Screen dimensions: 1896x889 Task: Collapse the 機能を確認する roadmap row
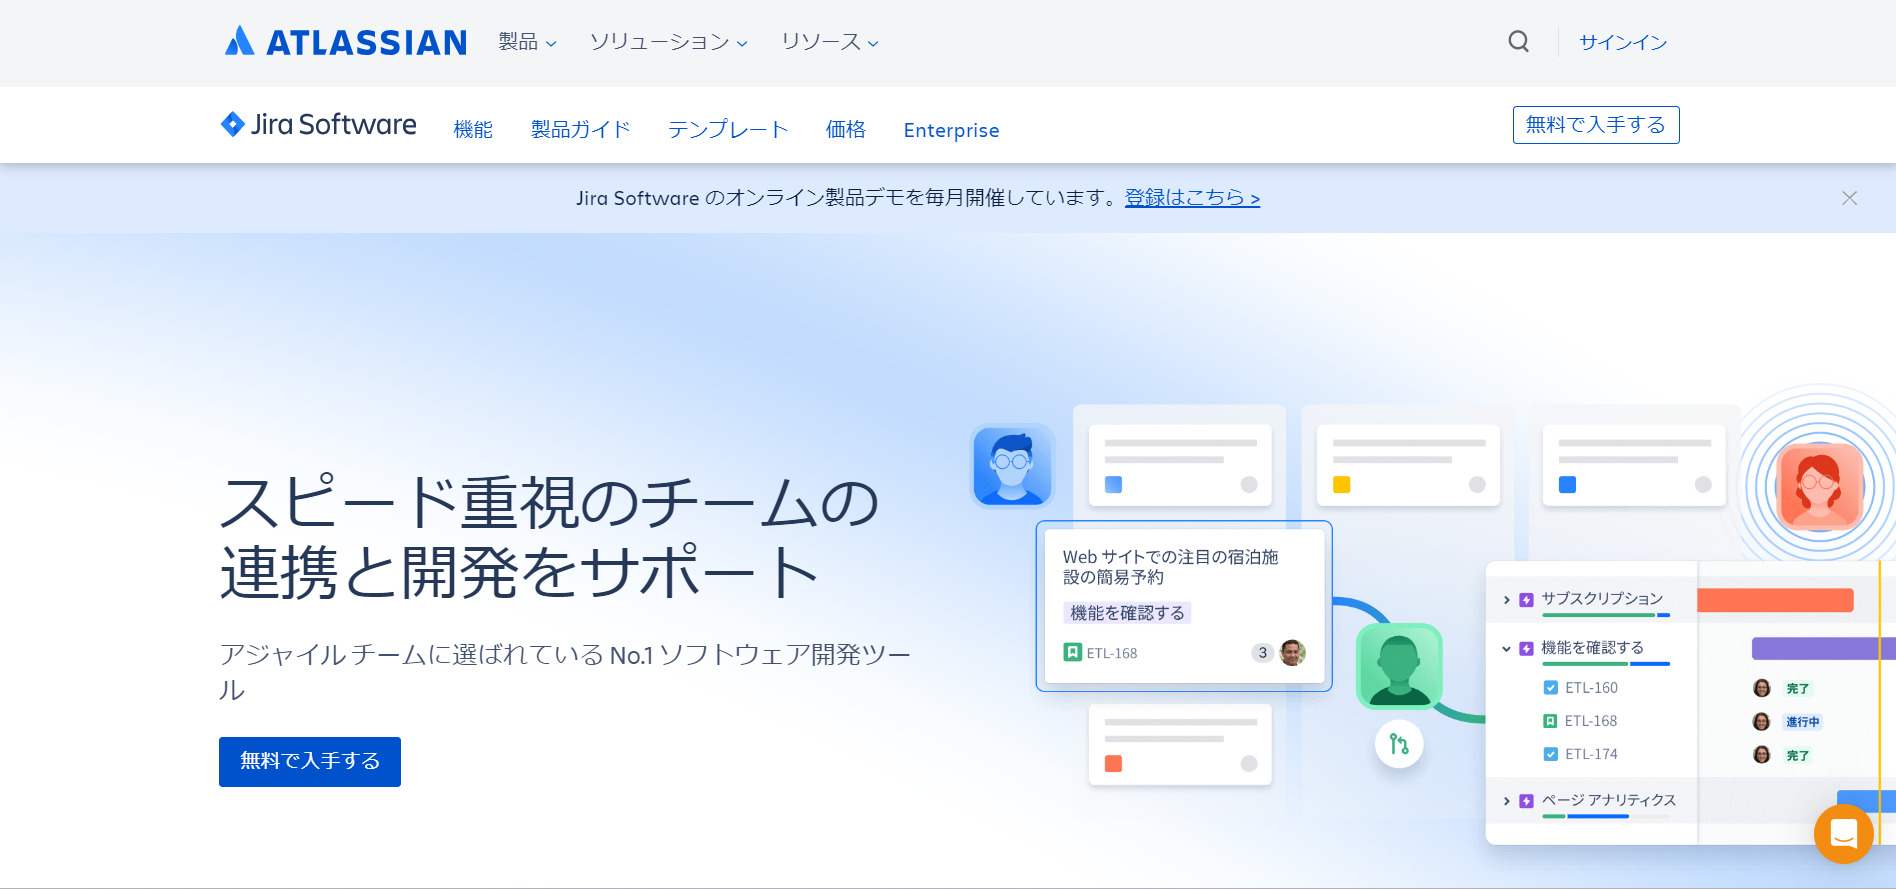(x=1507, y=649)
